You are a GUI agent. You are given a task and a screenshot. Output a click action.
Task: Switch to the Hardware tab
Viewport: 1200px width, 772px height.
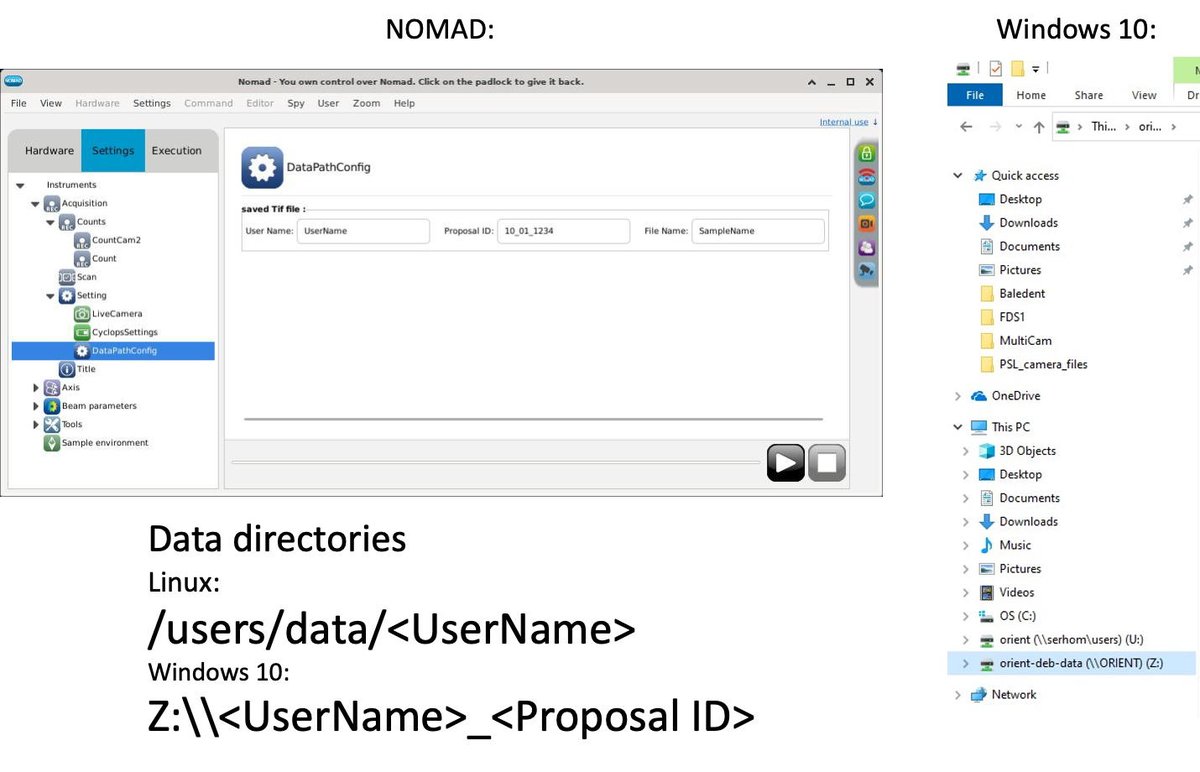point(49,151)
